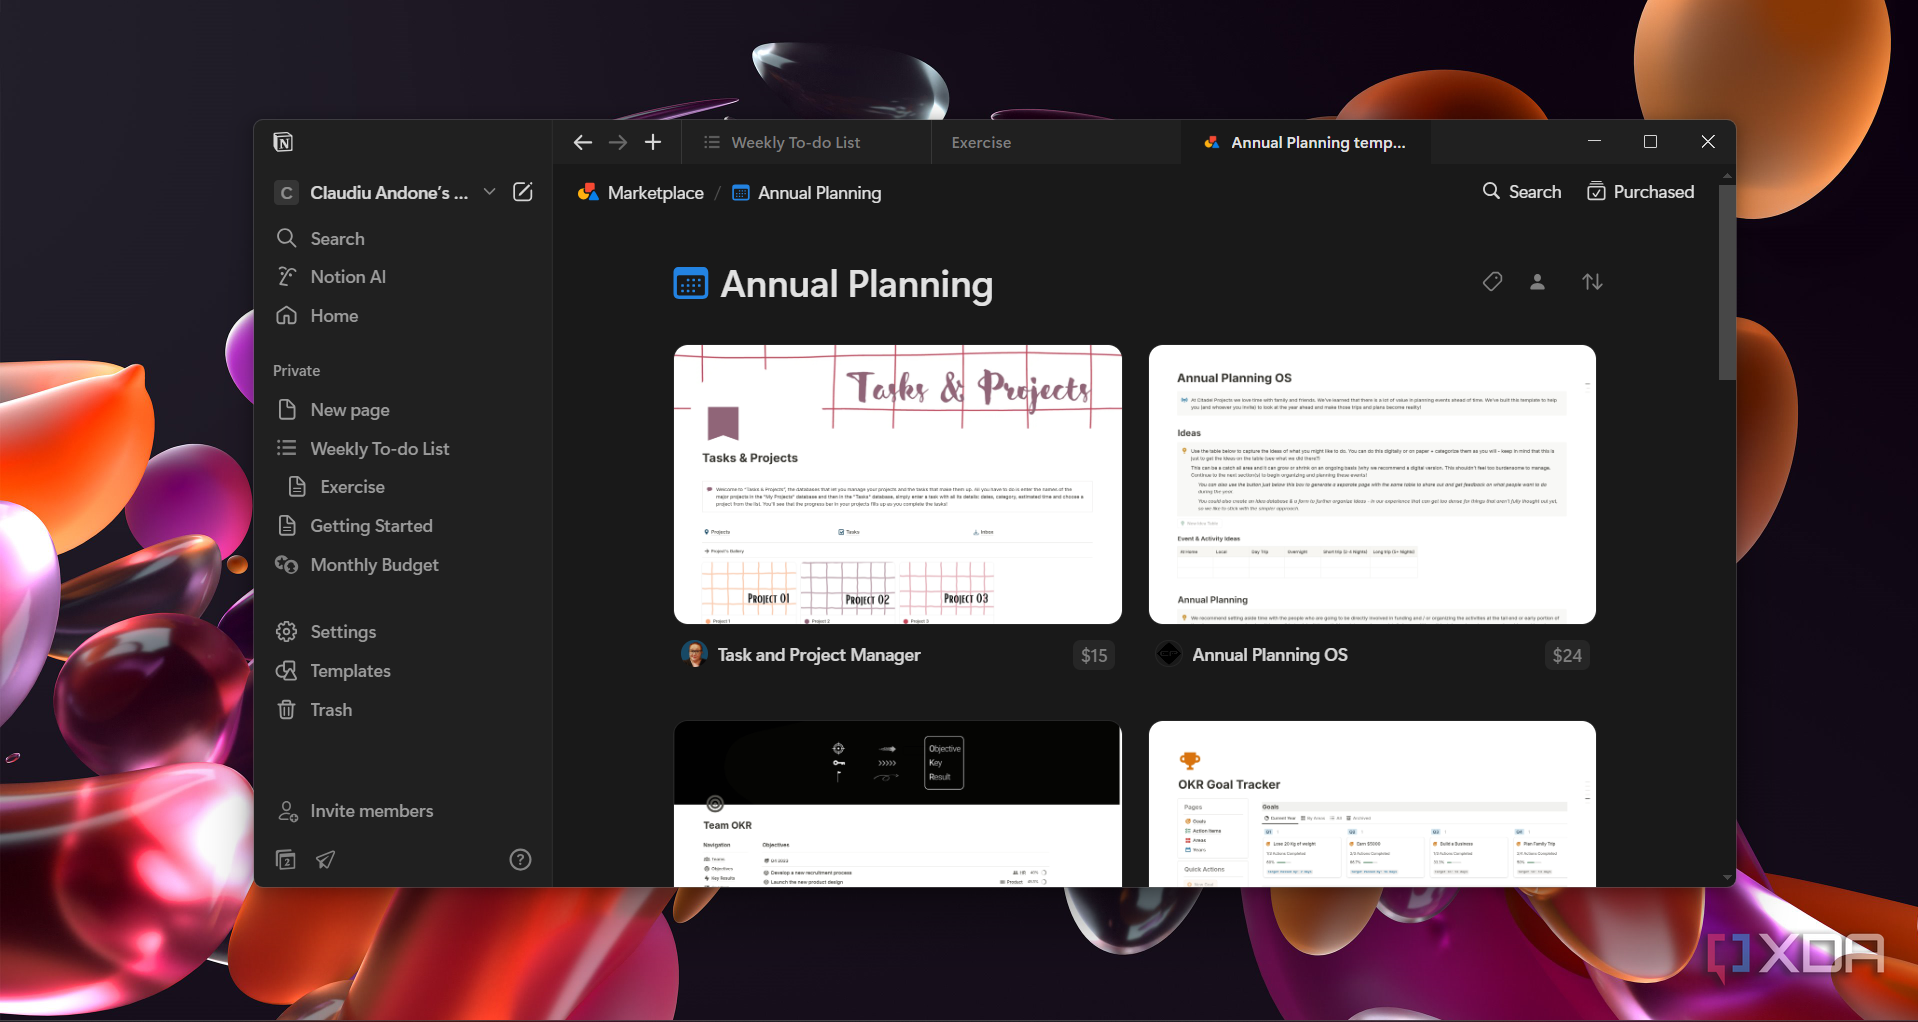This screenshot has width=1918, height=1022.
Task: Click the stacked pages icon at sidebar bottom
Action: 286,860
